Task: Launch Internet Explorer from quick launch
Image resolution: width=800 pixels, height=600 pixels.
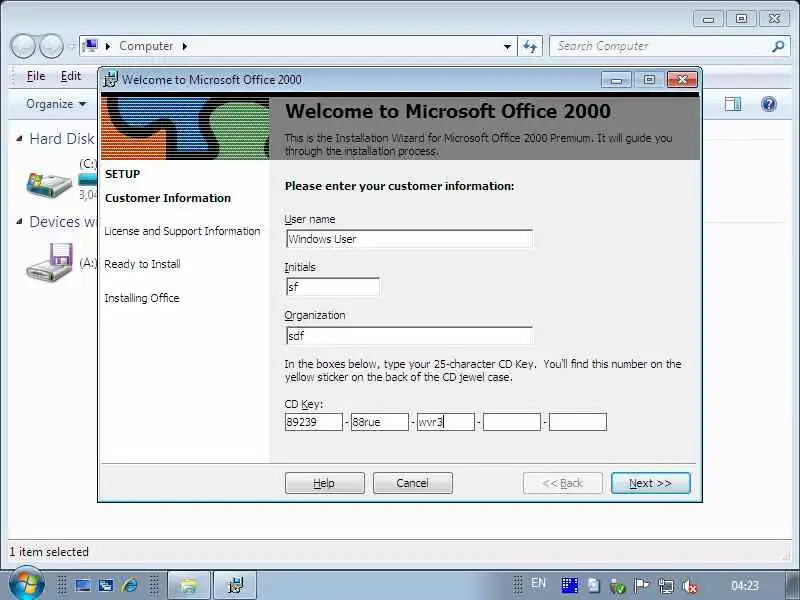Action: (130, 585)
